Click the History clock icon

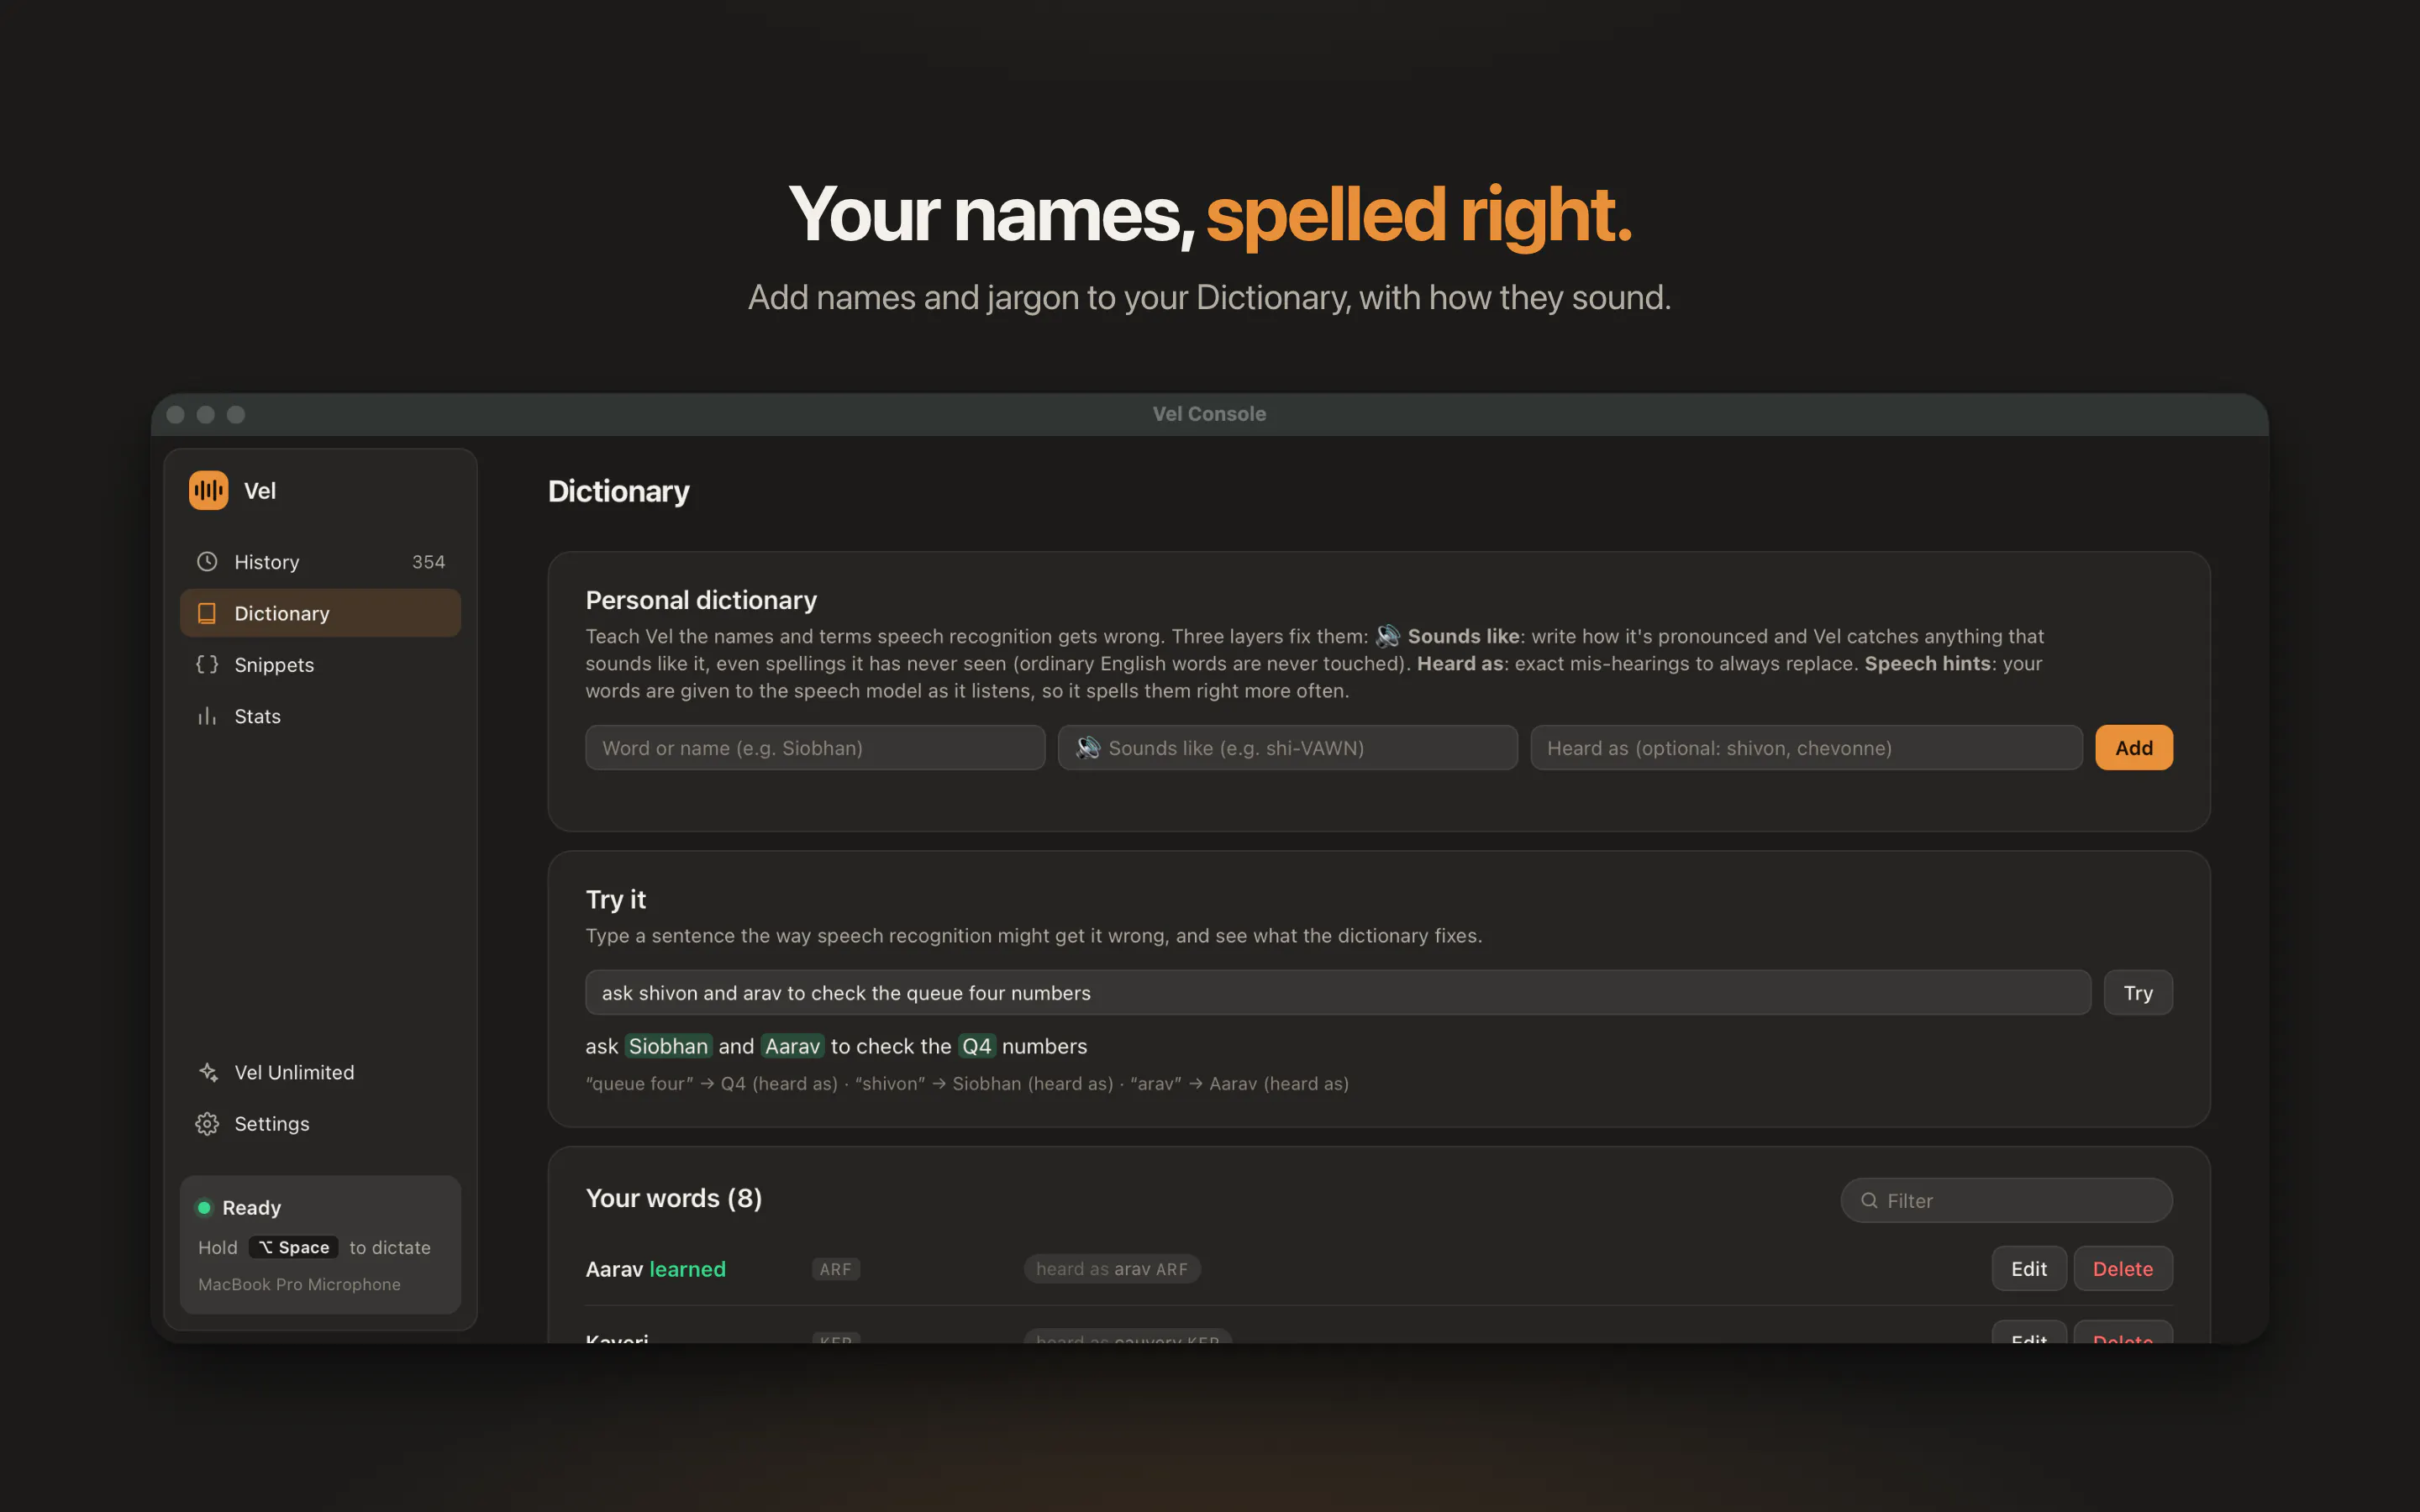point(207,562)
